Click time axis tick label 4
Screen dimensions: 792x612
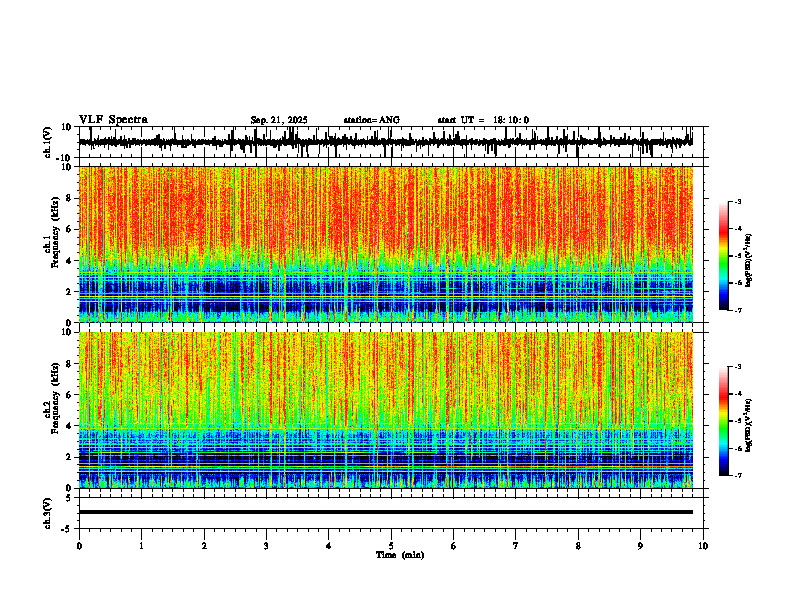click(x=328, y=546)
